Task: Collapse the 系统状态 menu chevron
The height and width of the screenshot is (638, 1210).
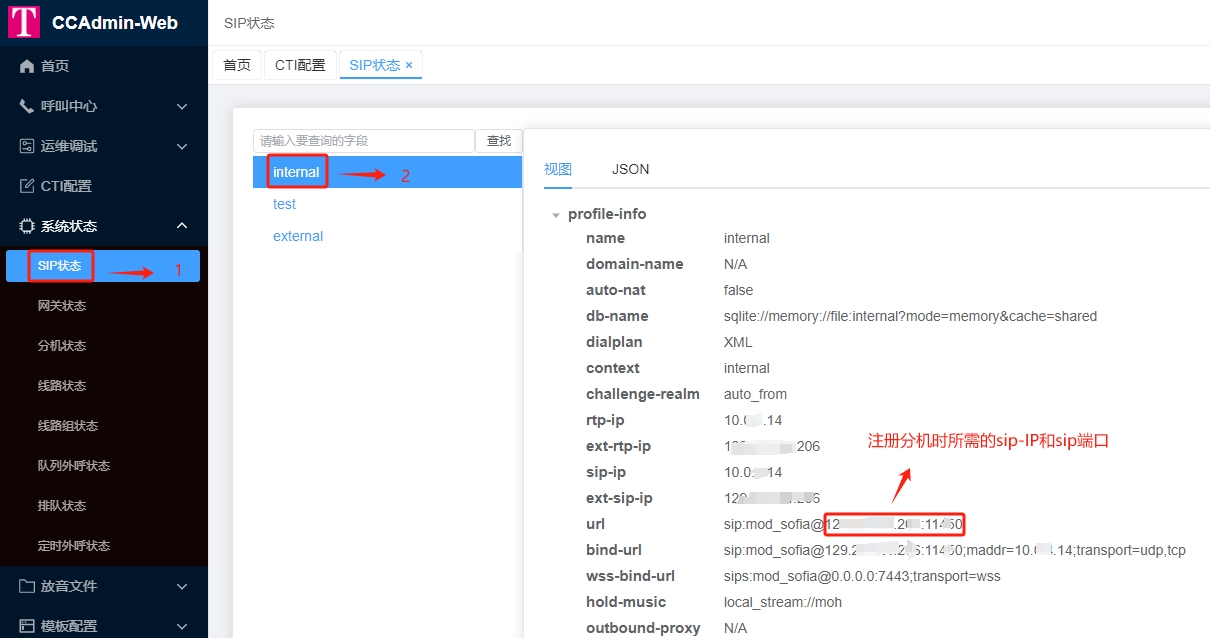Action: 182,226
